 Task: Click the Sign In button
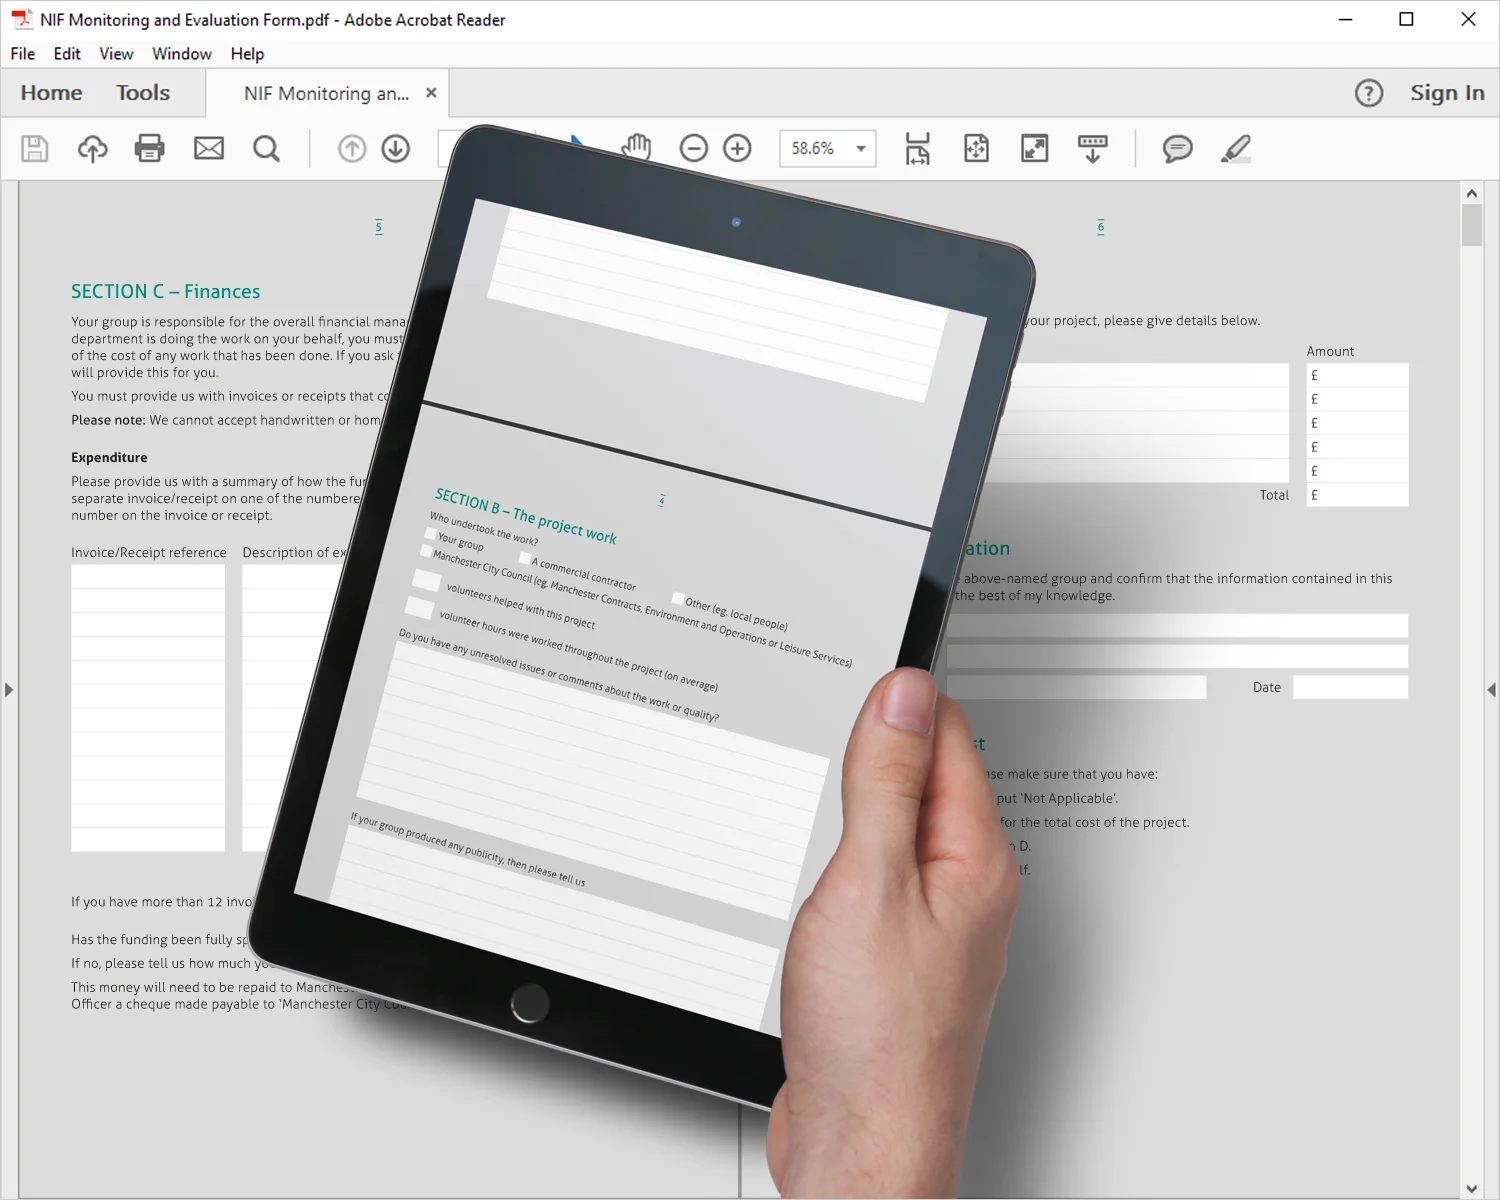point(1447,93)
